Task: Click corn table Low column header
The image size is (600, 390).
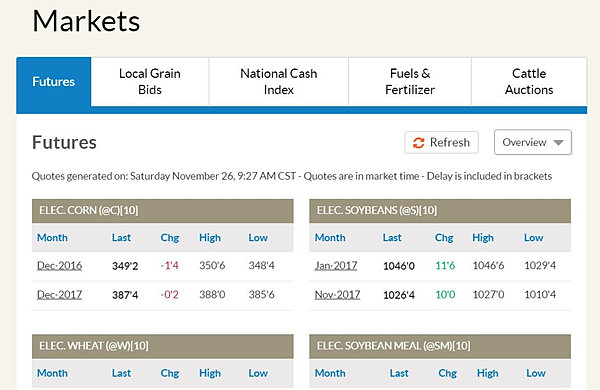Action: tap(258, 238)
